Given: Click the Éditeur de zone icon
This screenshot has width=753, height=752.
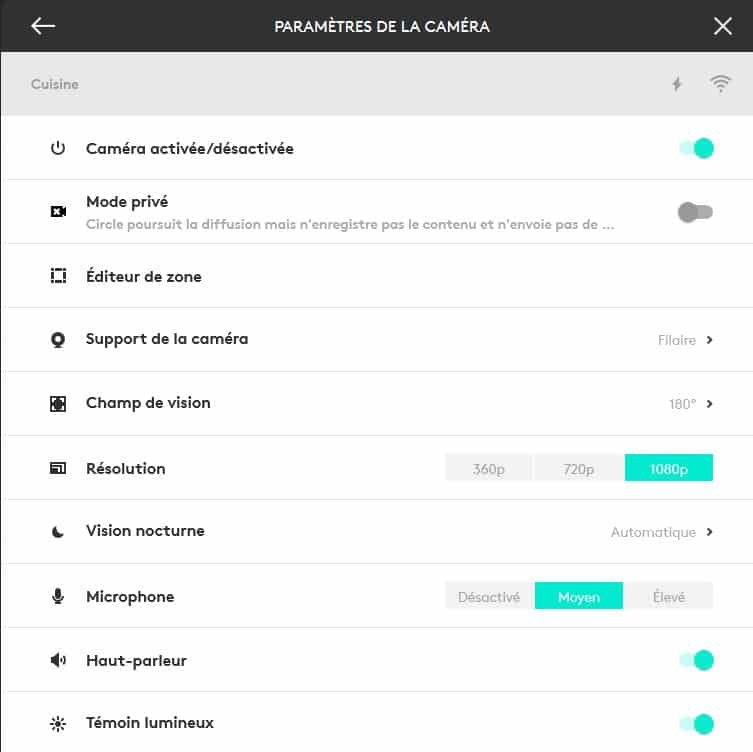Looking at the screenshot, I should [x=58, y=276].
